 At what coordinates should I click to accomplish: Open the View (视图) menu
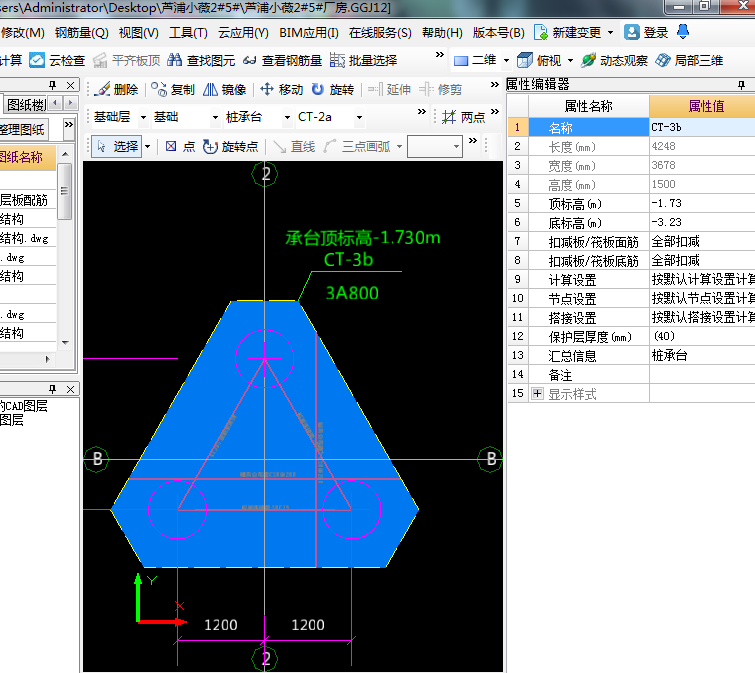(x=139, y=32)
